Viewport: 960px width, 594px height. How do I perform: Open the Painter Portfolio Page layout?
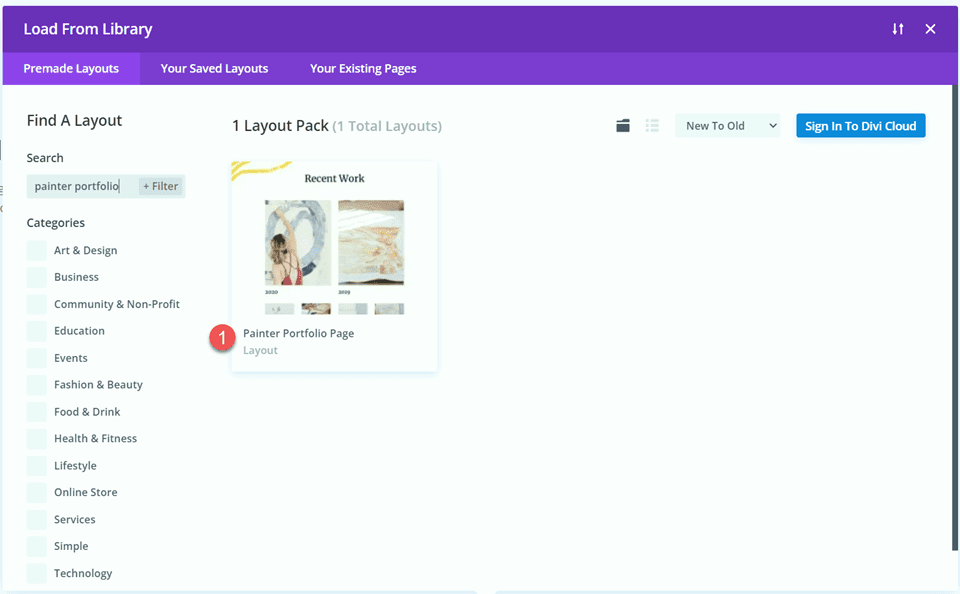[x=334, y=250]
